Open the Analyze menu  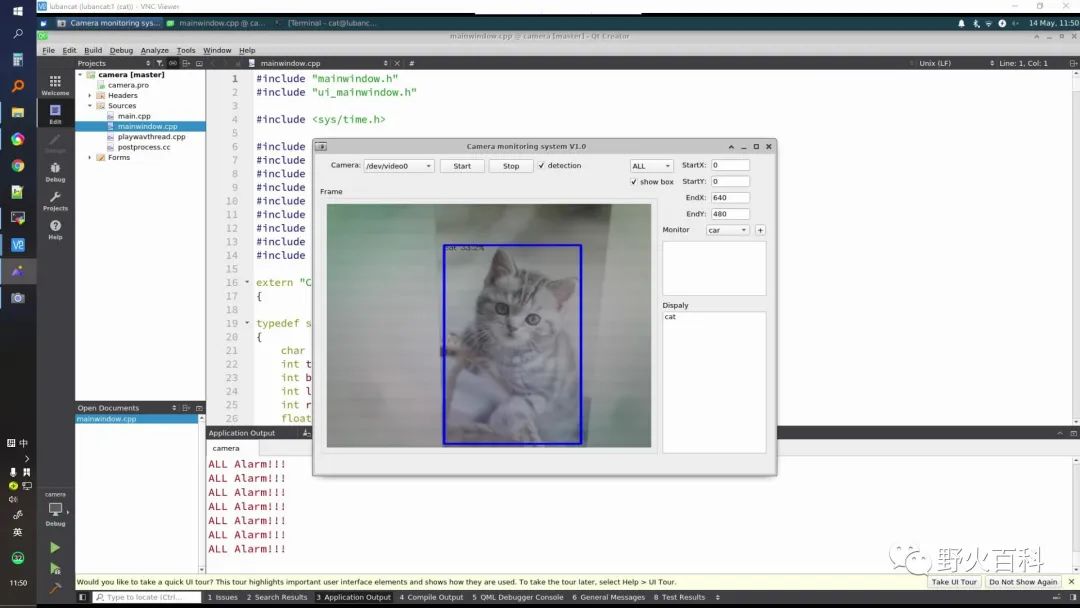(154, 50)
